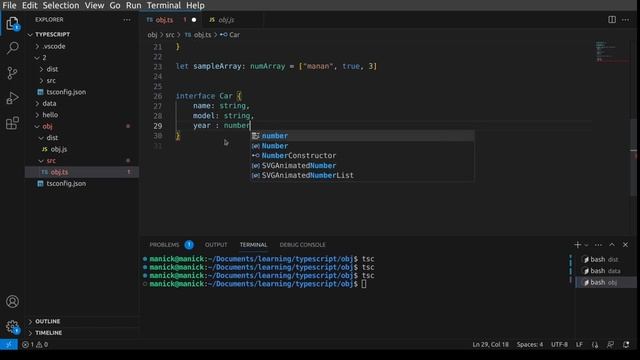Open the View menu
This screenshot has width=640, height=360.
(94, 5)
